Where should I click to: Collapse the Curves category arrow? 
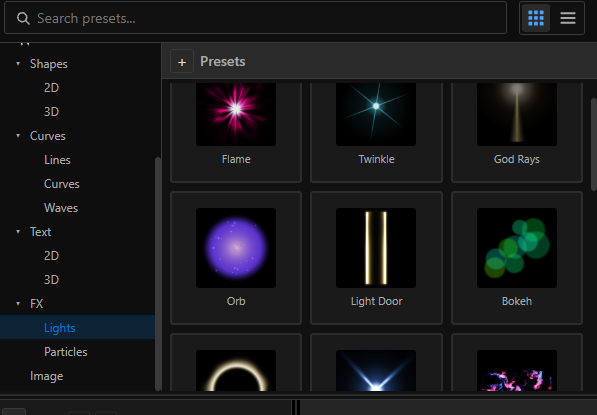(x=18, y=136)
